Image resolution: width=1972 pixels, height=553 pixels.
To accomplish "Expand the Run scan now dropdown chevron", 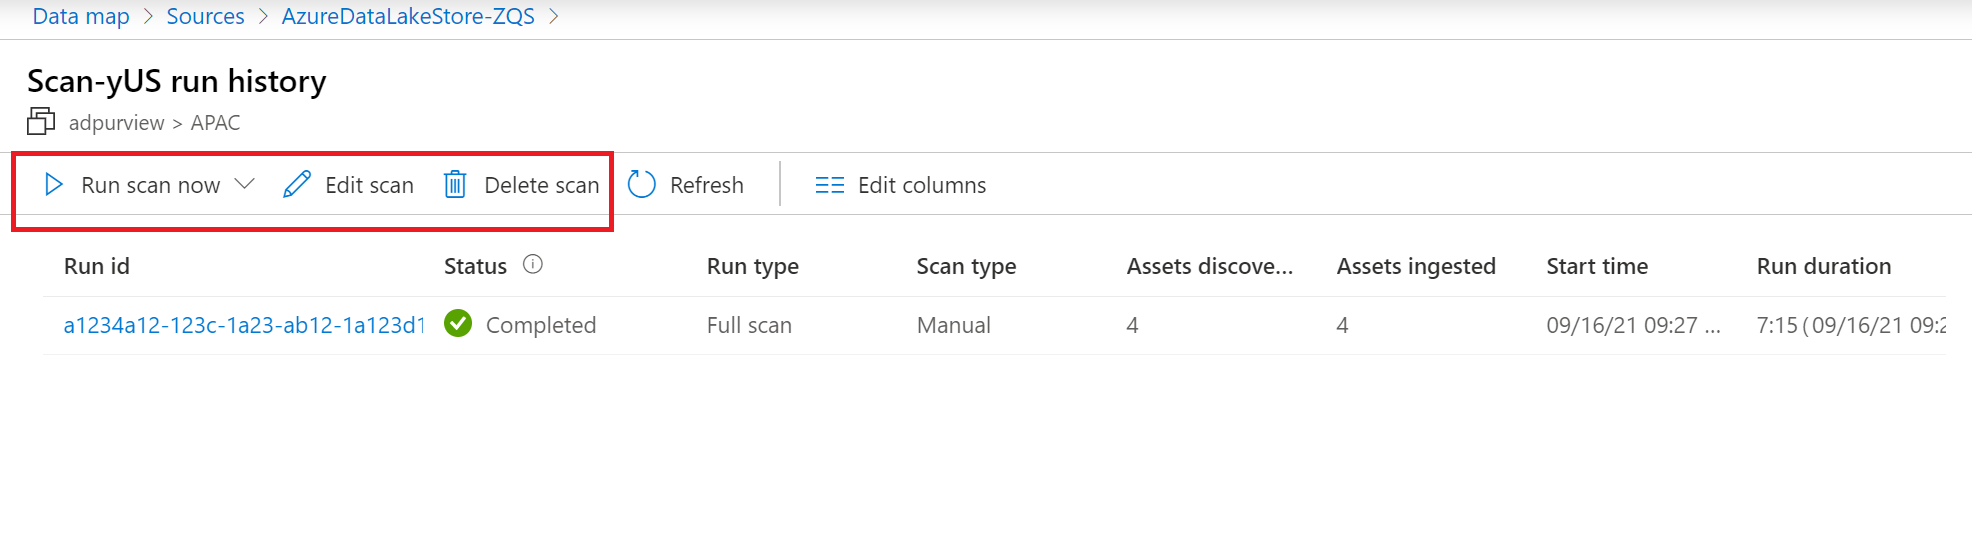I will (245, 184).
